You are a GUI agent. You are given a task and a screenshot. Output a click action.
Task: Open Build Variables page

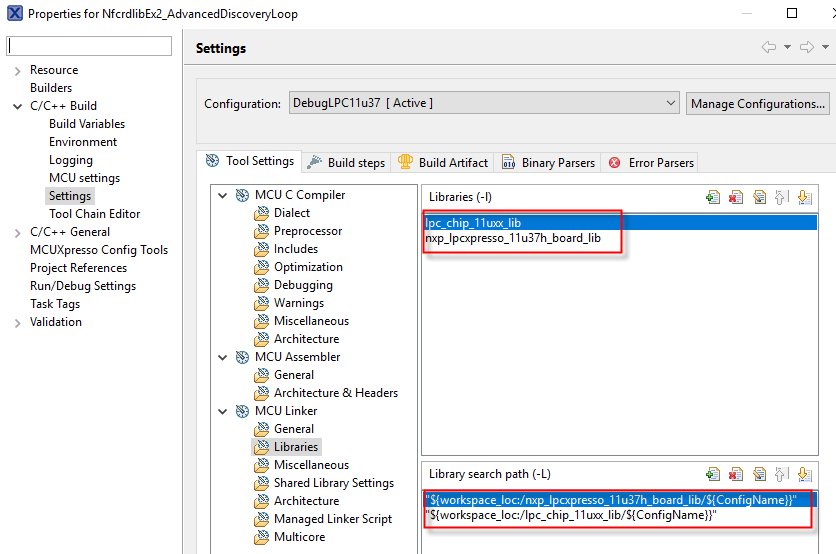click(x=87, y=124)
